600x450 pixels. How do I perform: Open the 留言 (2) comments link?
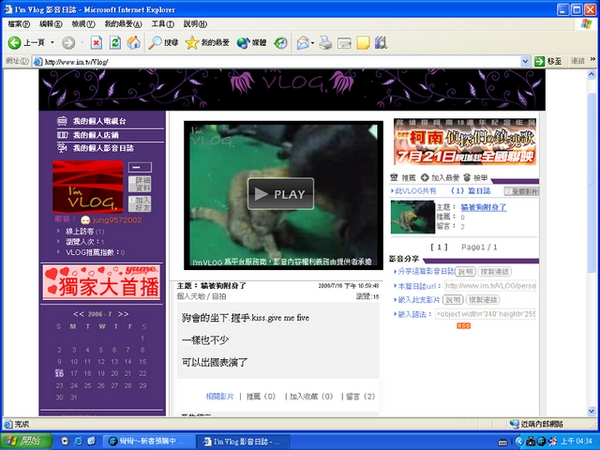click(360, 396)
